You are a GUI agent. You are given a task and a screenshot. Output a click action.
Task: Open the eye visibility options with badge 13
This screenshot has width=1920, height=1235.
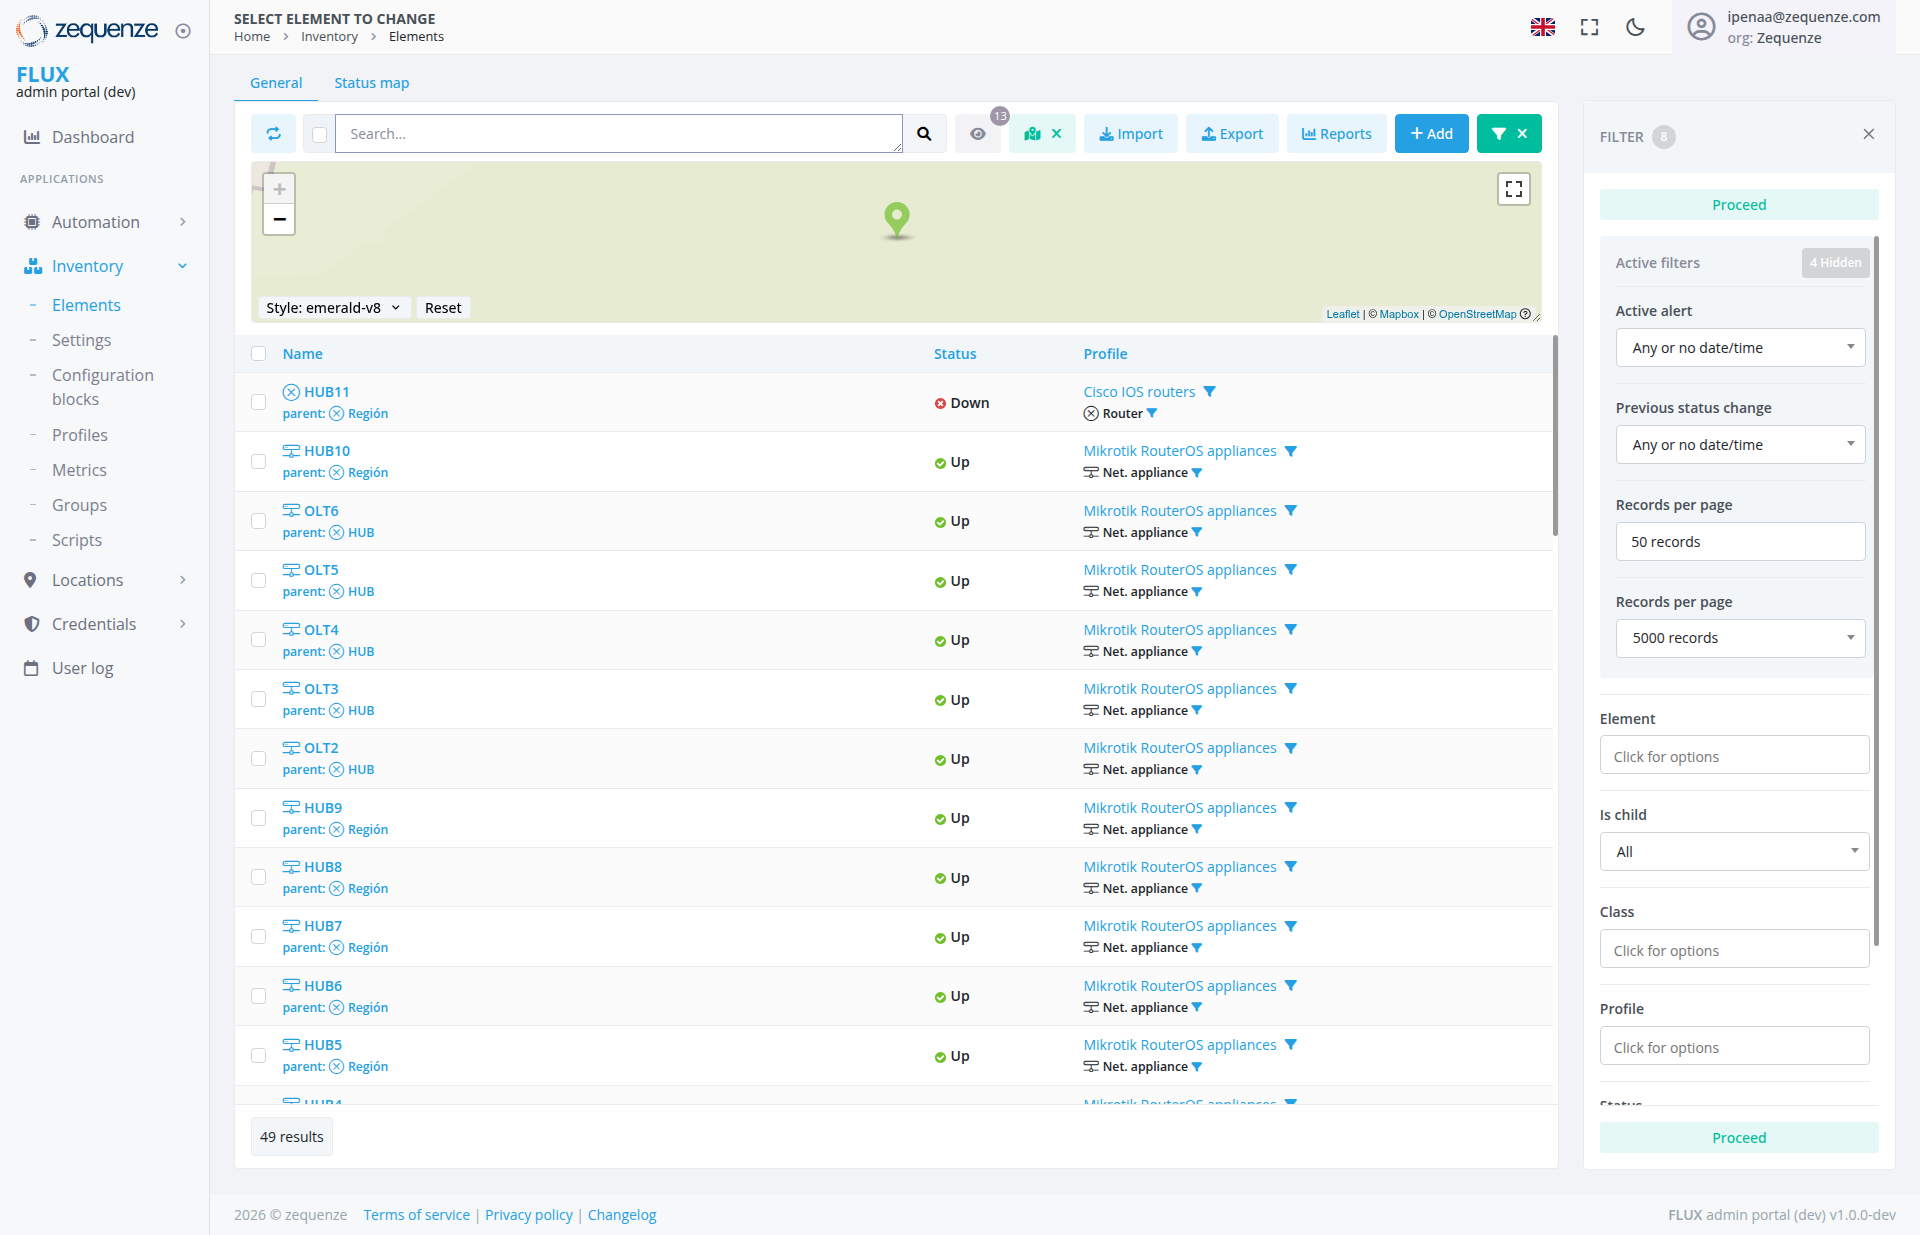point(978,133)
